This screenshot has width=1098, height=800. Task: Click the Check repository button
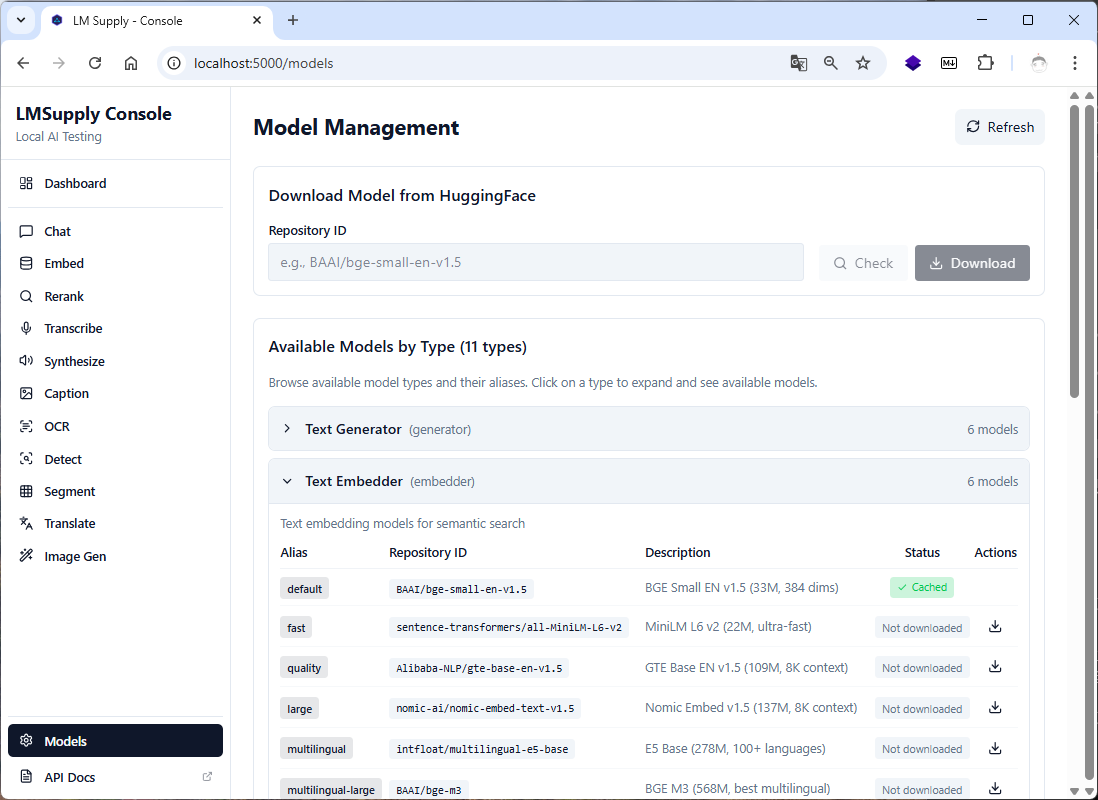[x=863, y=263]
